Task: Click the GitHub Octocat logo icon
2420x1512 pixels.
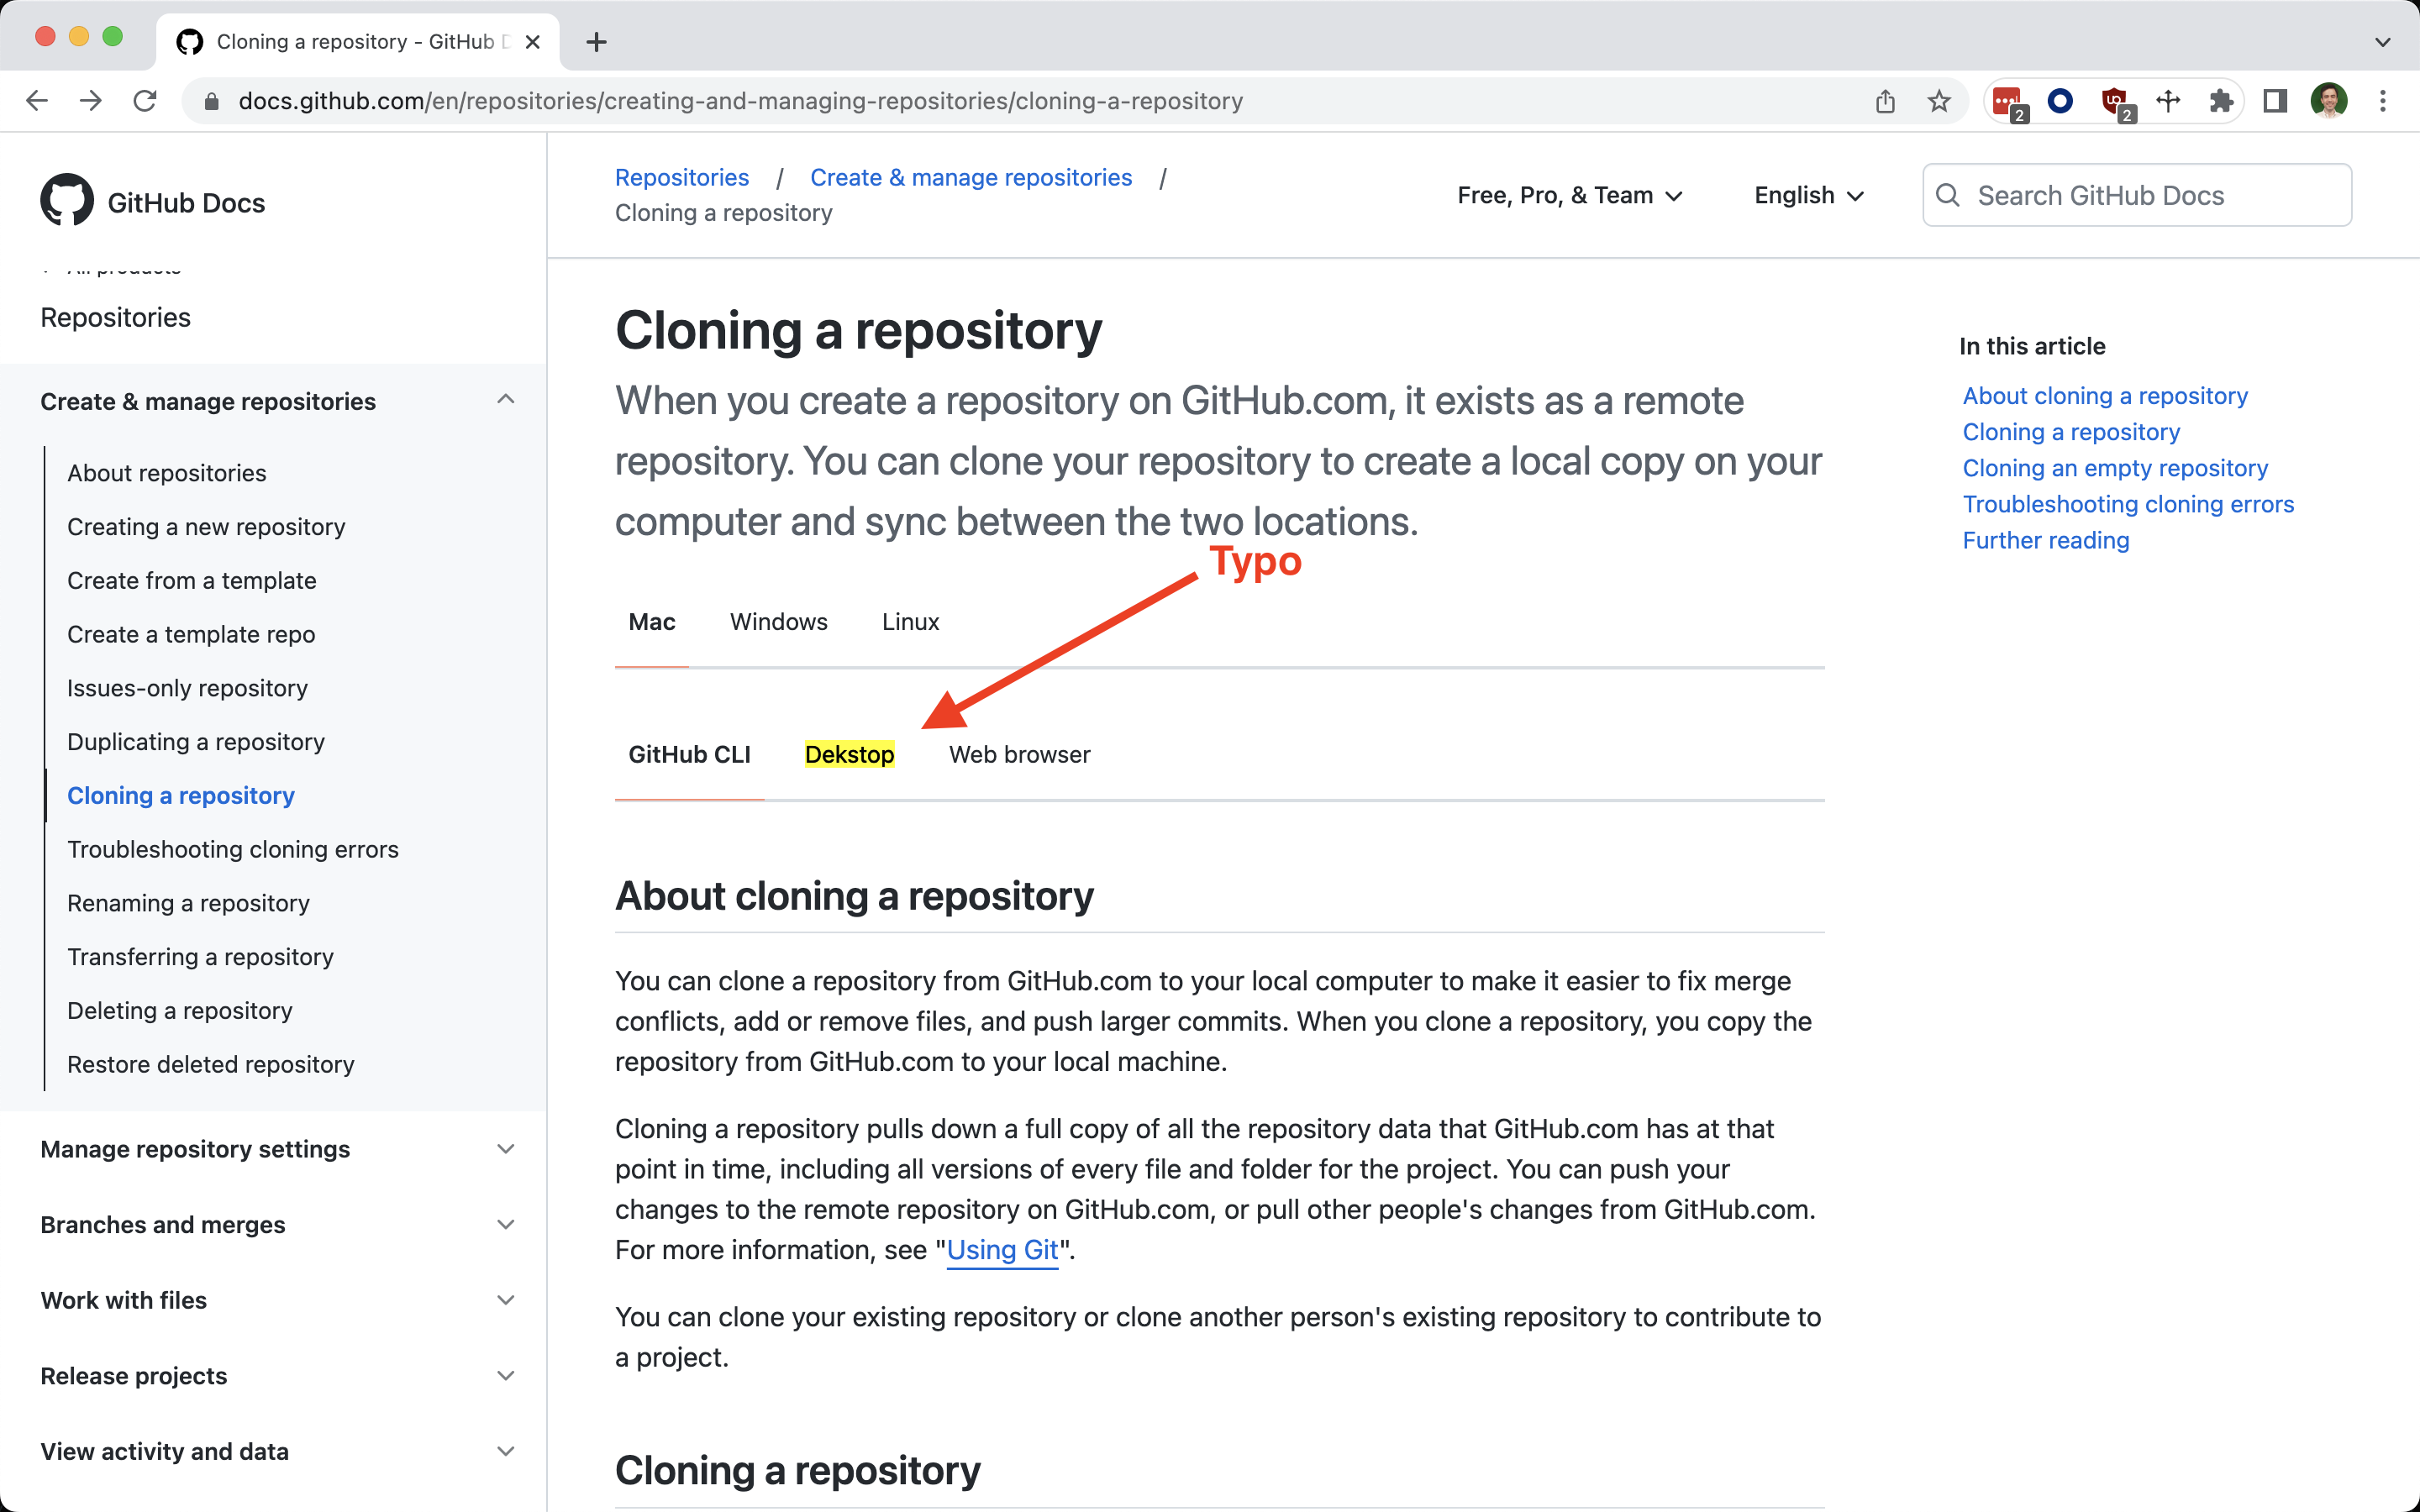Action: (x=67, y=200)
